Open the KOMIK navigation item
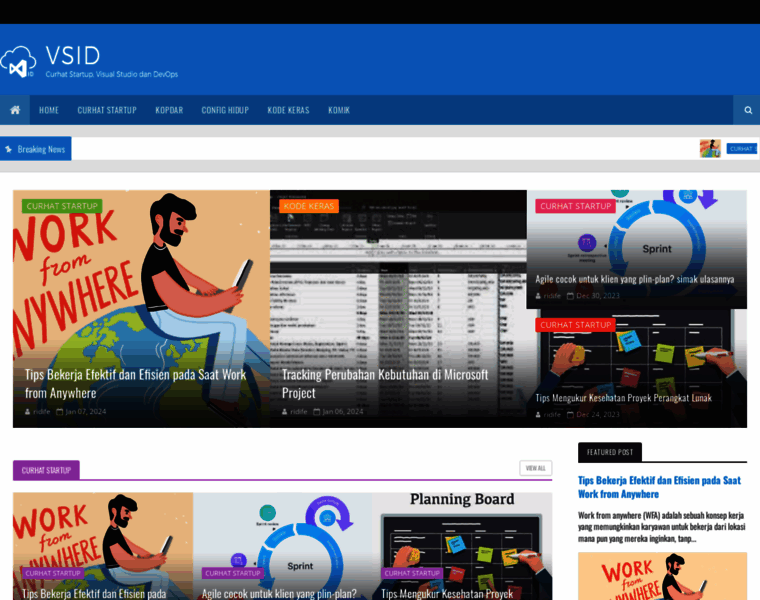 [x=339, y=110]
